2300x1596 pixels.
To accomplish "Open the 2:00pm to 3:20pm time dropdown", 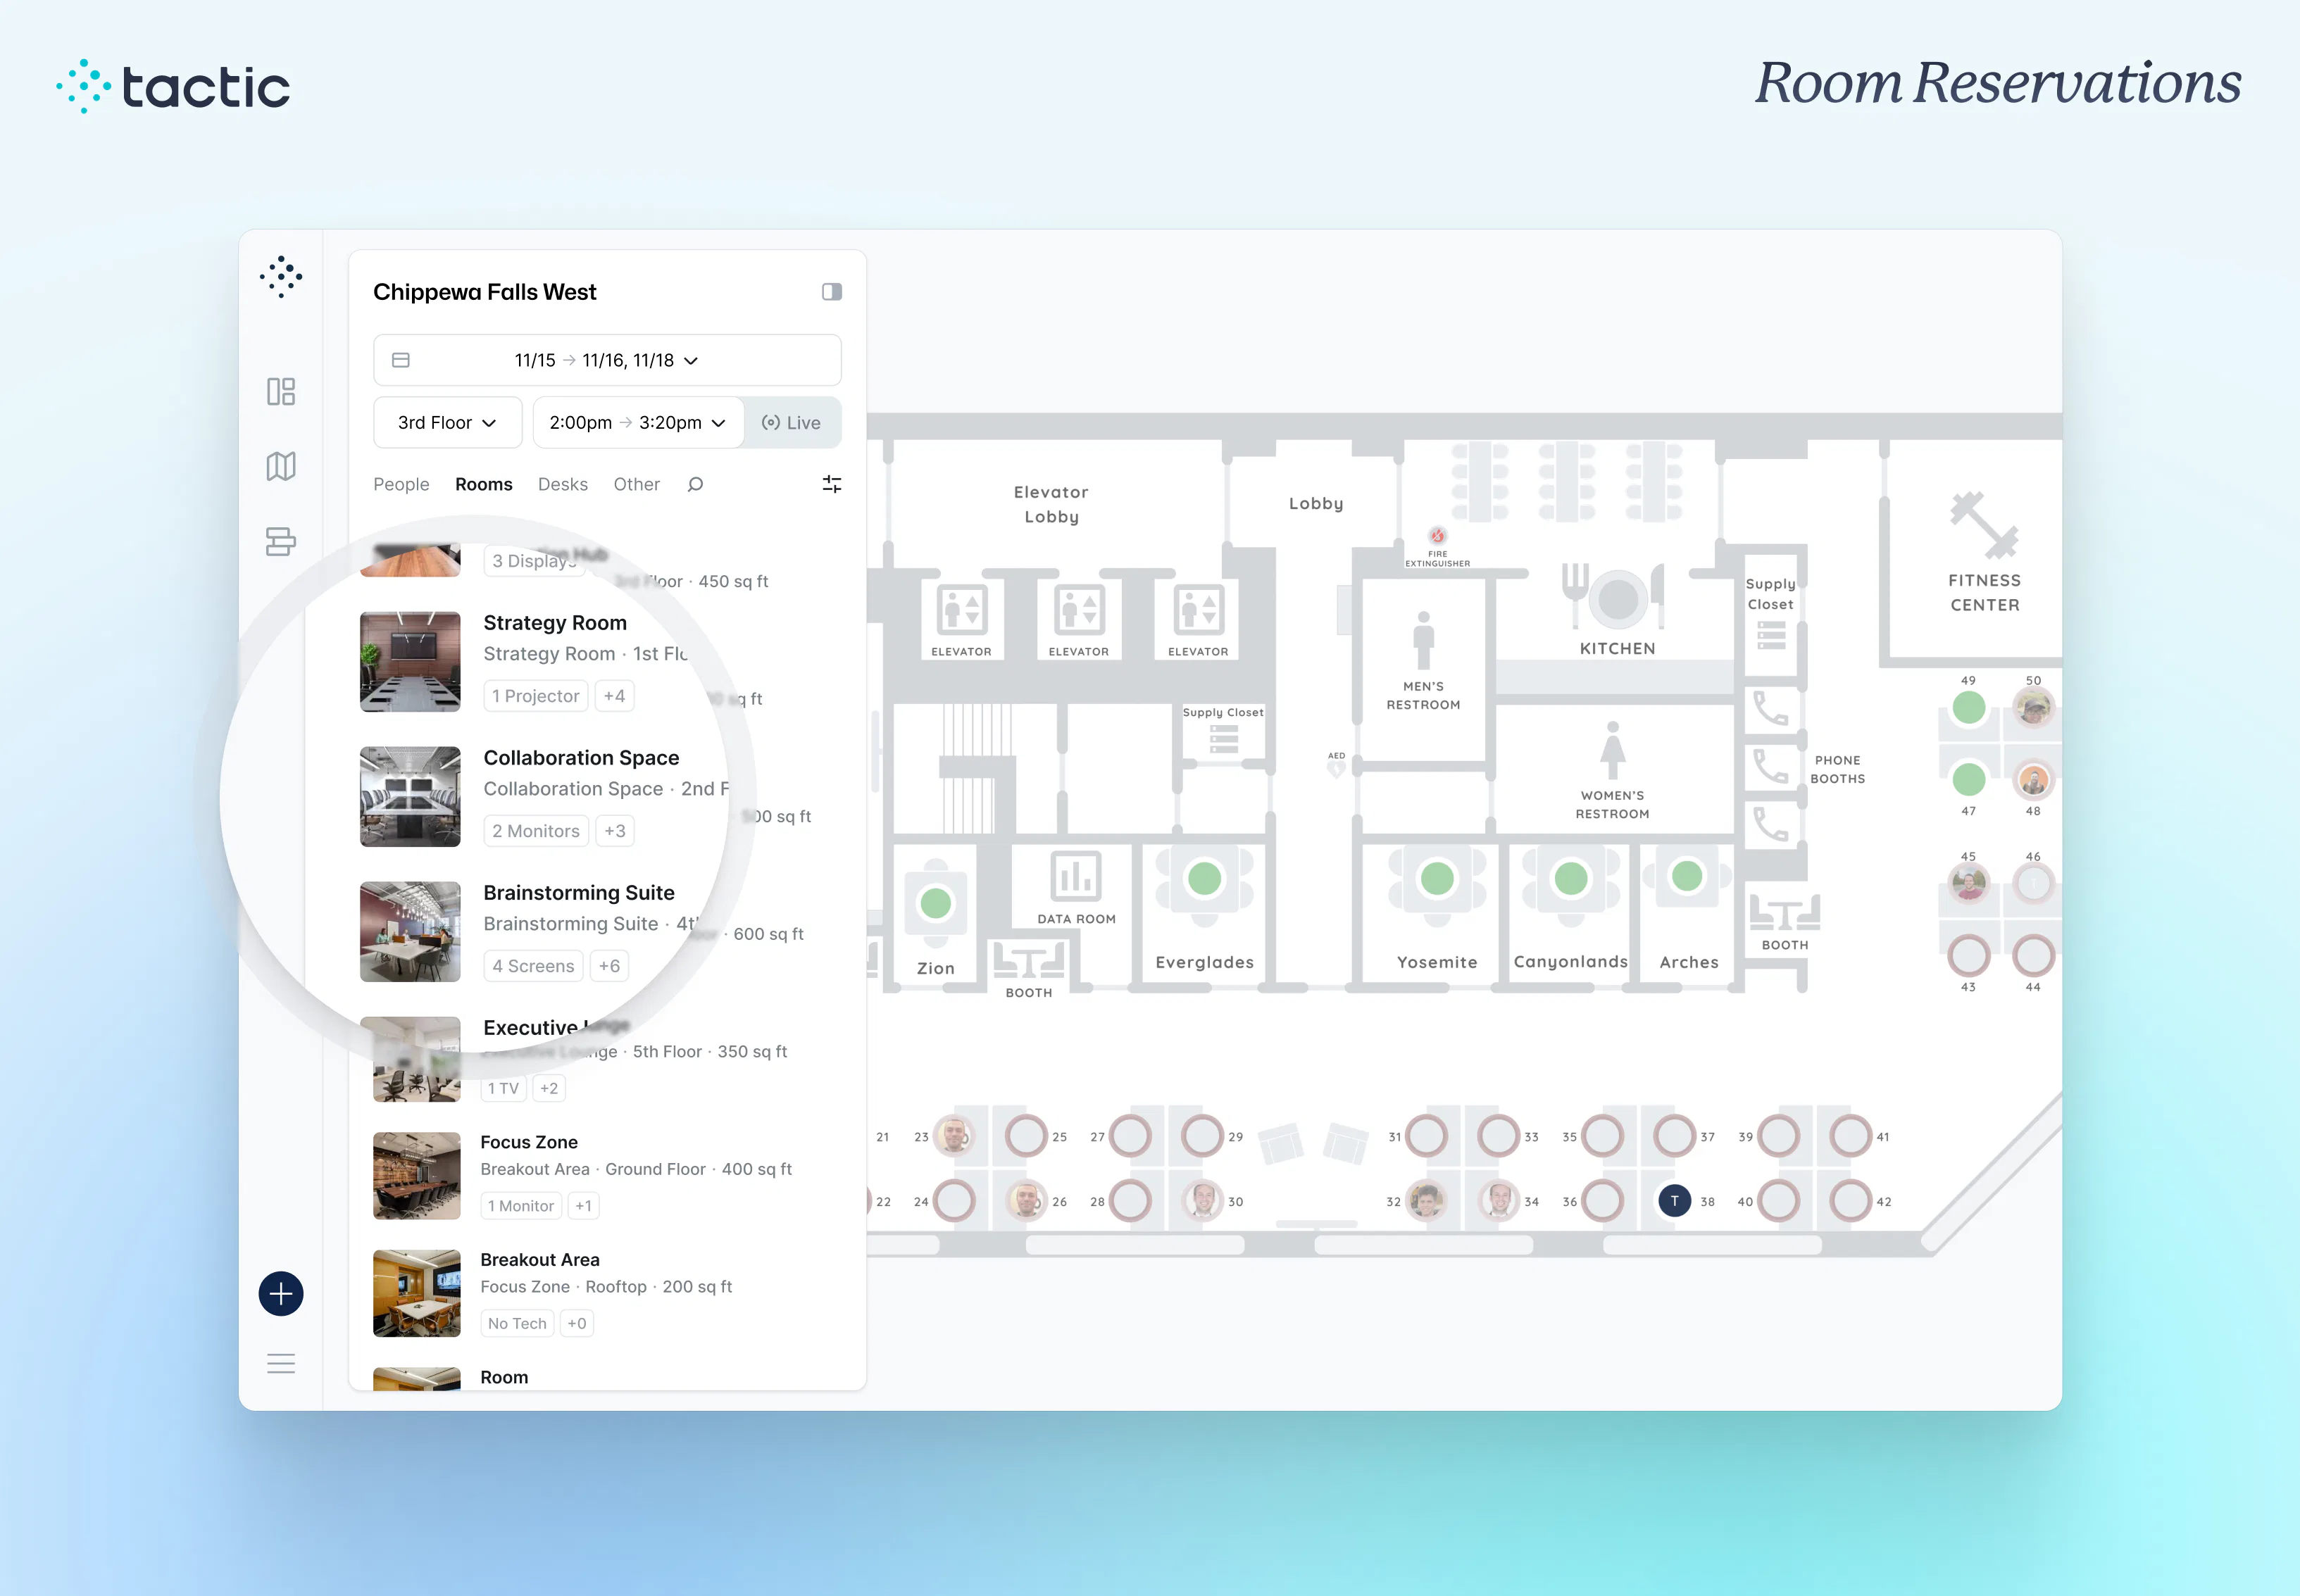I will (638, 423).
